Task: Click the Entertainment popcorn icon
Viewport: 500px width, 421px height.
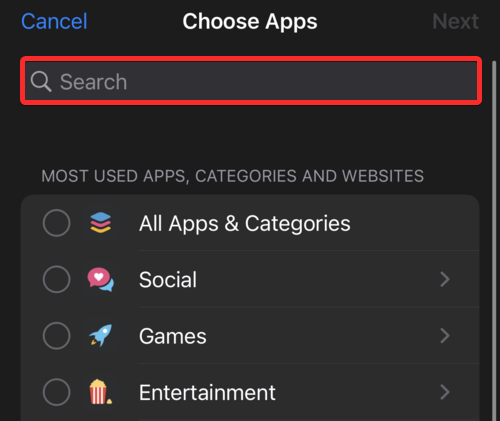Action: coord(100,392)
